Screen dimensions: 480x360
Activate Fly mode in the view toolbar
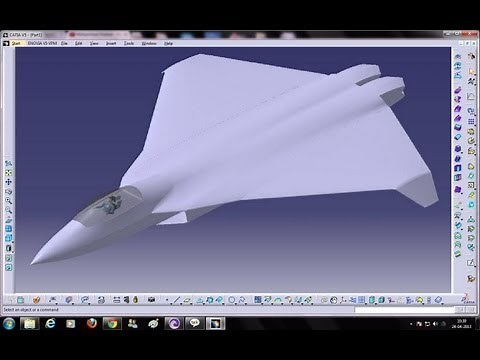click(x=9, y=164)
